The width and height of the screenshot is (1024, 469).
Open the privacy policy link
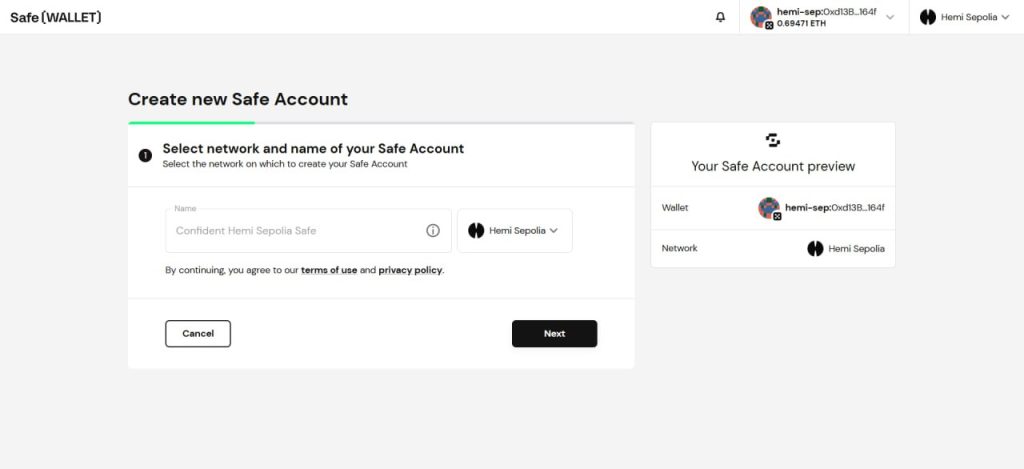pos(410,270)
